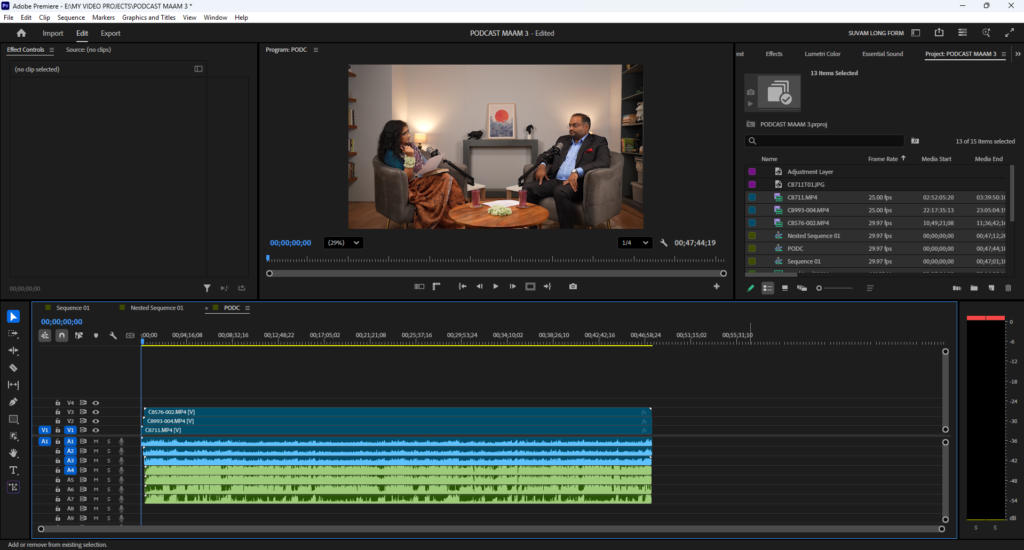1024x550 pixels.
Task: Mute audio track A1
Action: (x=95, y=442)
